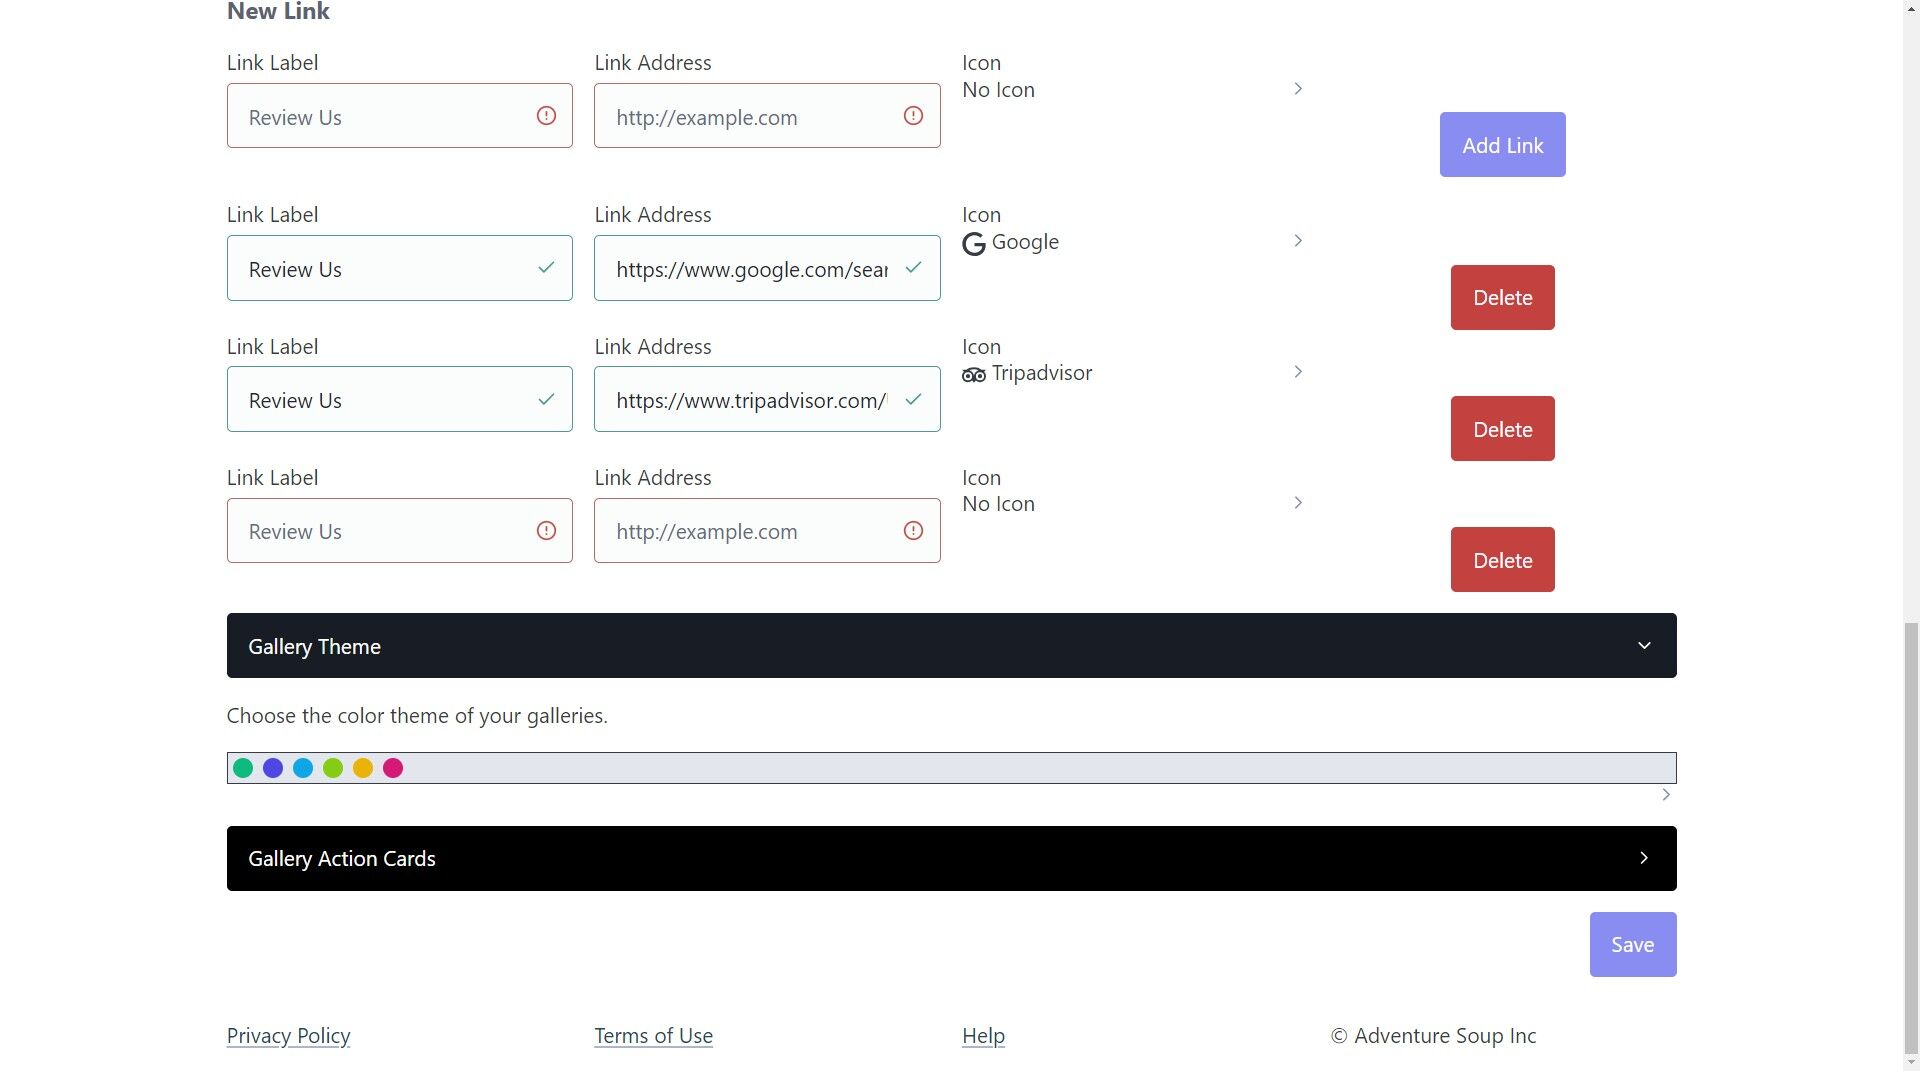
Task: Select the green theme color dot
Action: point(243,768)
